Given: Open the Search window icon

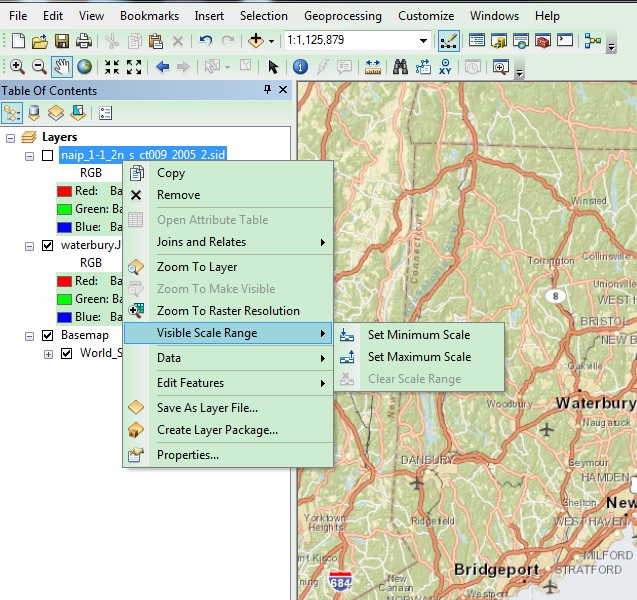Looking at the screenshot, I should [x=520, y=41].
